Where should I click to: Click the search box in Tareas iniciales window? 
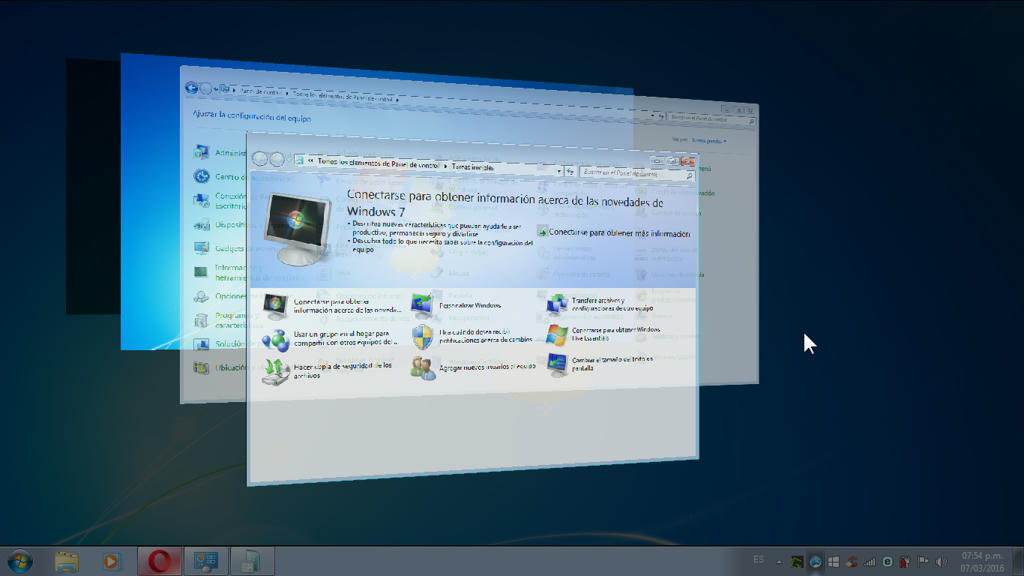pyautogui.click(x=637, y=174)
